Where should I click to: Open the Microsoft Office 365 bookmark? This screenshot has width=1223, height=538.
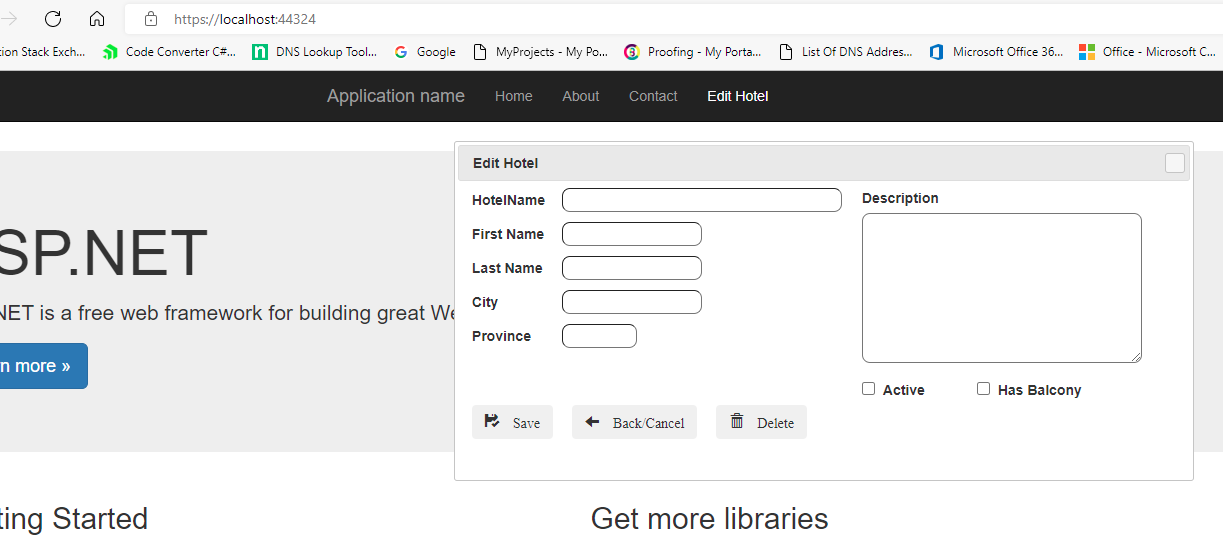(x=997, y=52)
